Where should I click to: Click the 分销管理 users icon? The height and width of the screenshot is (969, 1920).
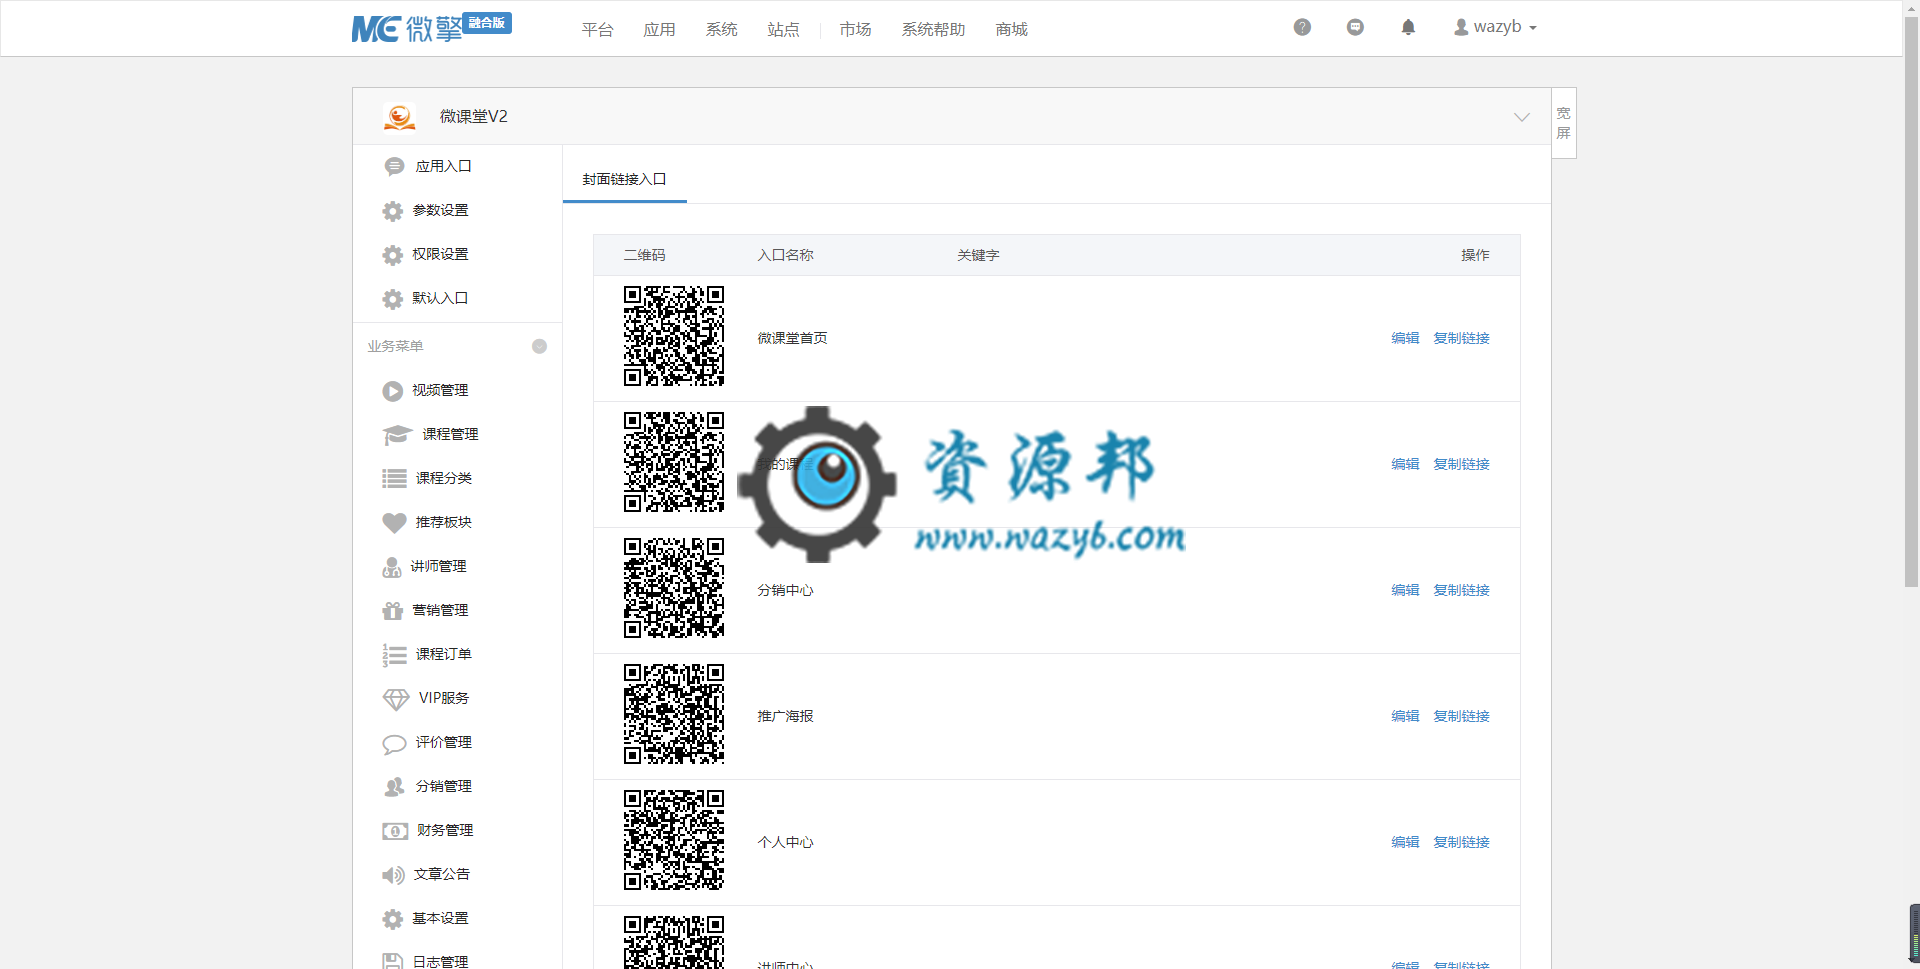click(394, 787)
